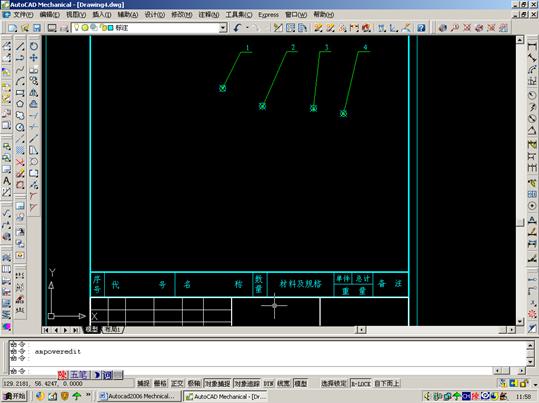Viewport: 539px width, 403px height.
Task: Open the 工具集 menu
Action: click(x=239, y=15)
